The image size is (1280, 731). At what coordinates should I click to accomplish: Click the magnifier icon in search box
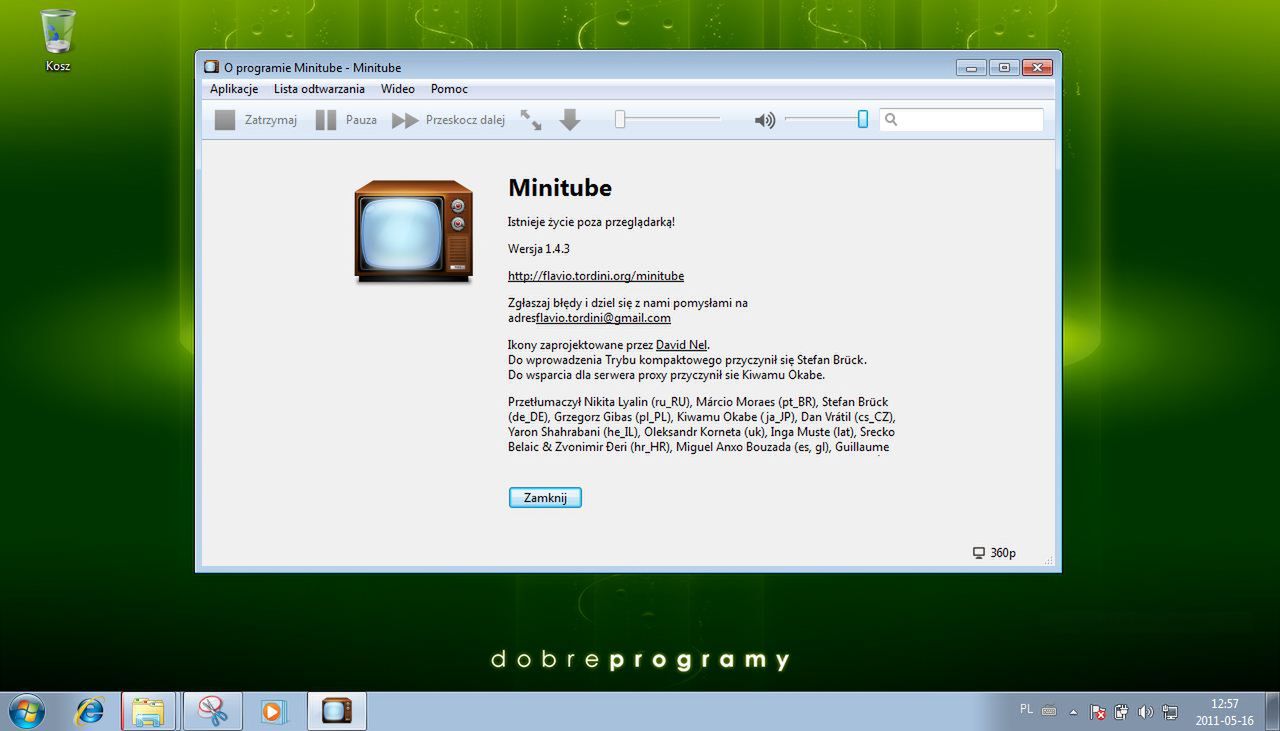coord(891,120)
